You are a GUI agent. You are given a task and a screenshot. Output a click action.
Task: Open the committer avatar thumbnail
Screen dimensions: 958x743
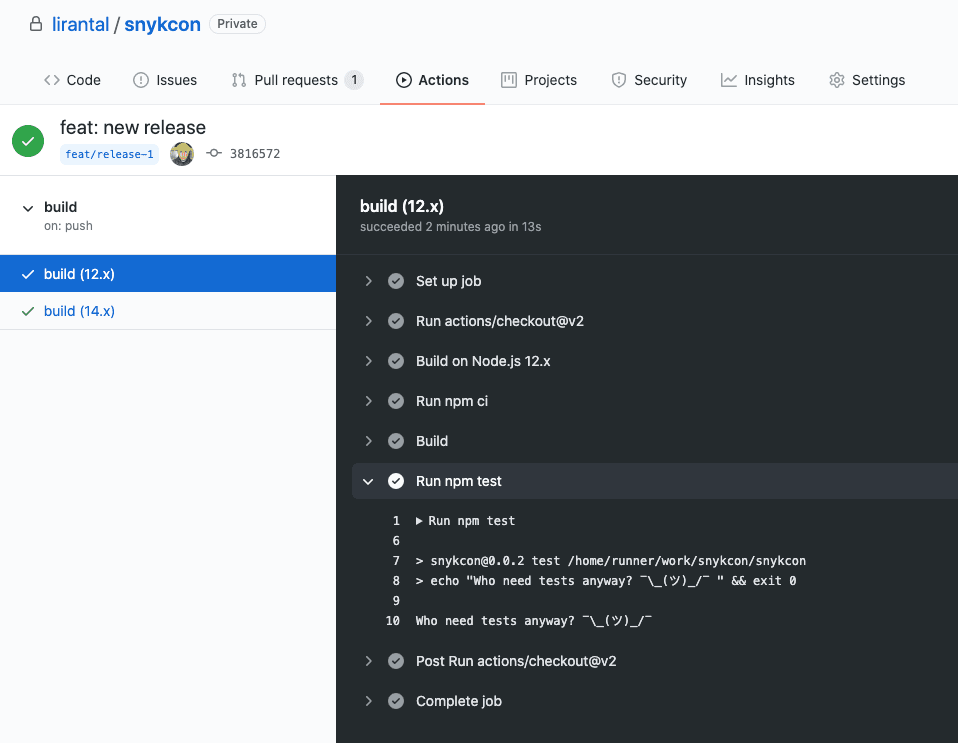point(182,154)
